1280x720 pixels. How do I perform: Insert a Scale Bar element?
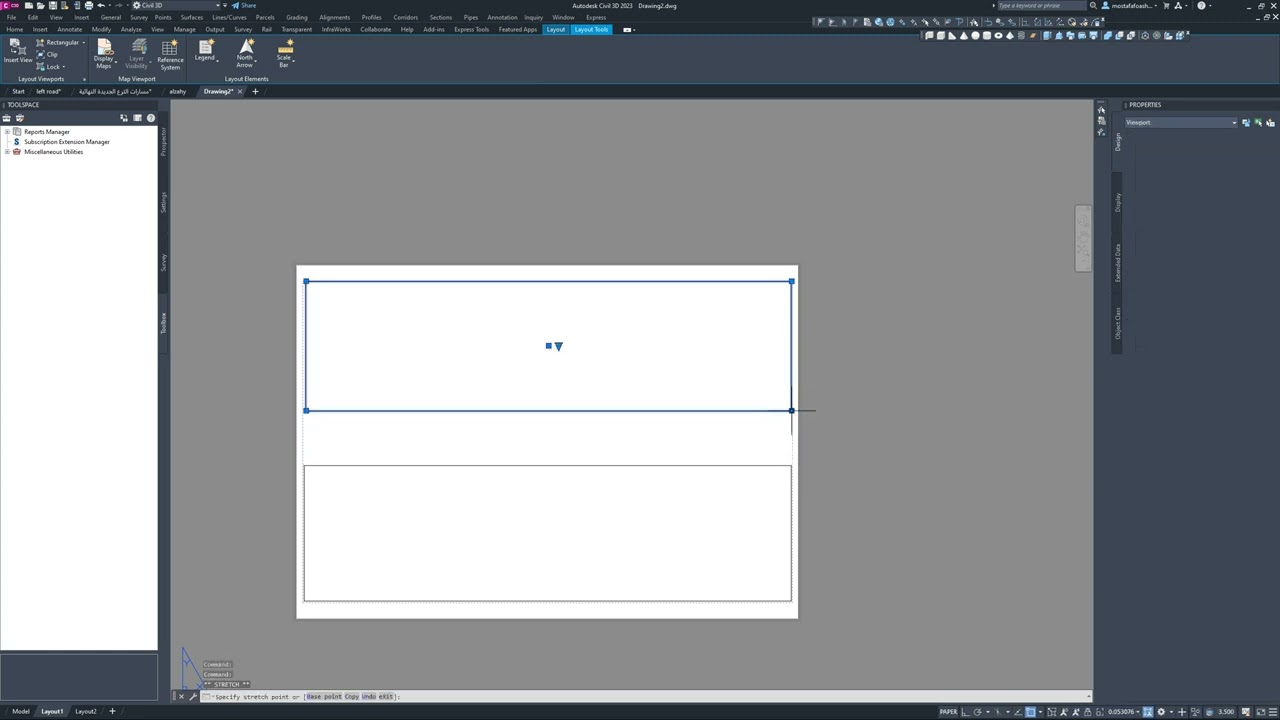285,55
